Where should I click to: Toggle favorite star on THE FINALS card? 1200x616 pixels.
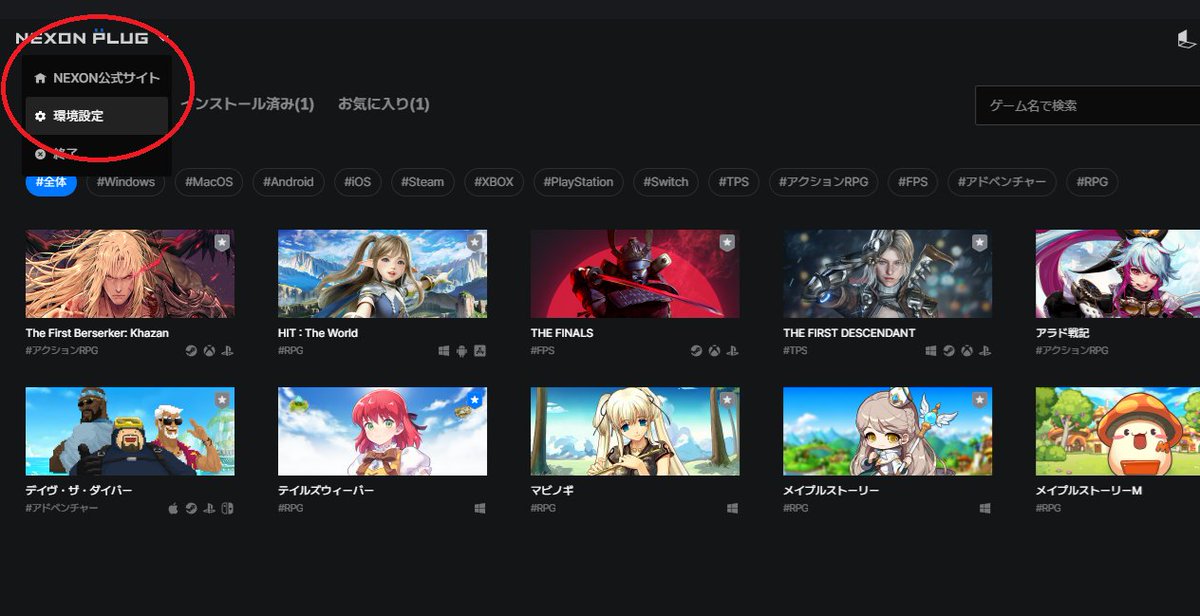[x=727, y=242]
